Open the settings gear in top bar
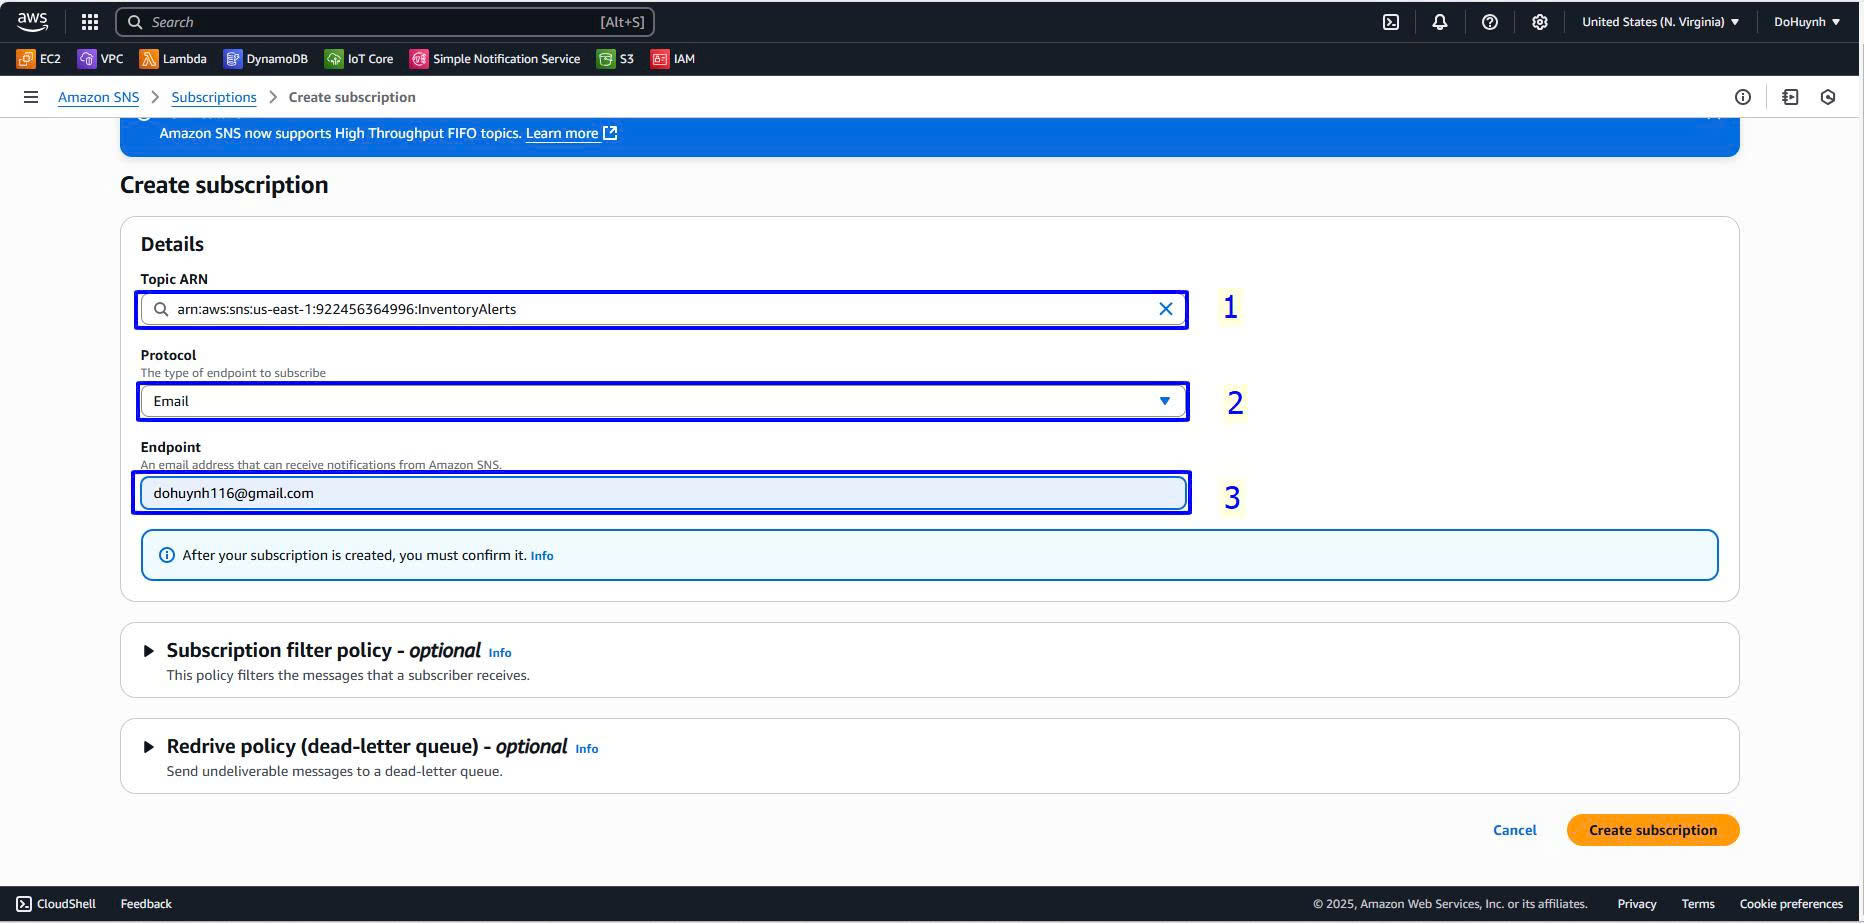This screenshot has height=923, width=1864. 1540,22
